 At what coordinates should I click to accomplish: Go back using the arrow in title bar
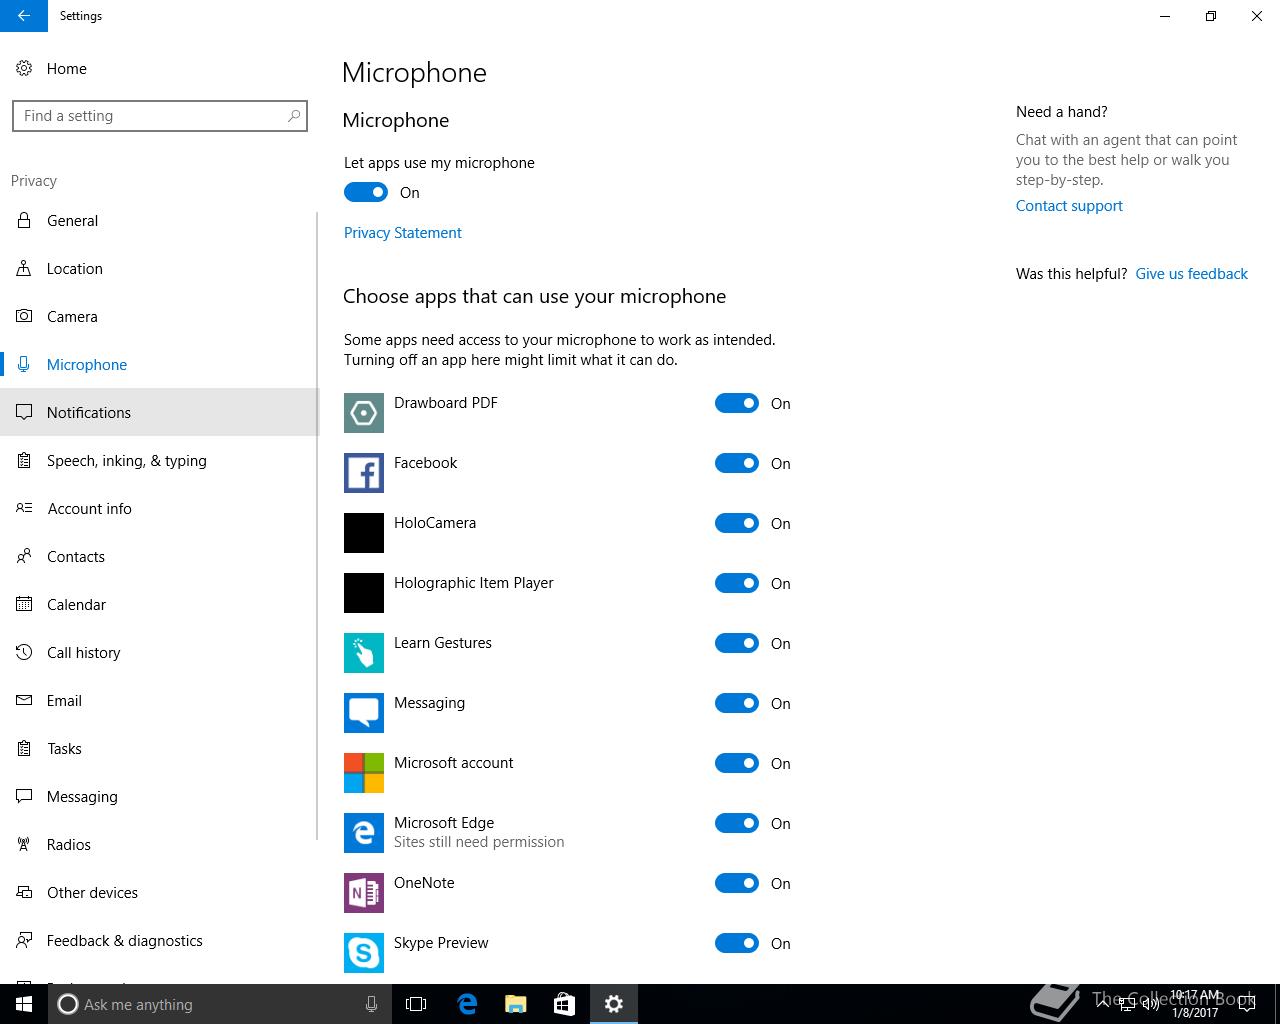point(24,16)
